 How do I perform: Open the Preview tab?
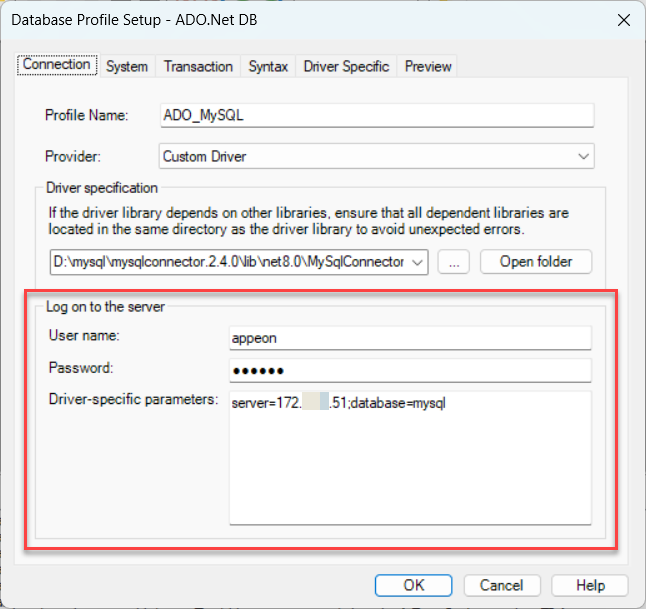428,66
